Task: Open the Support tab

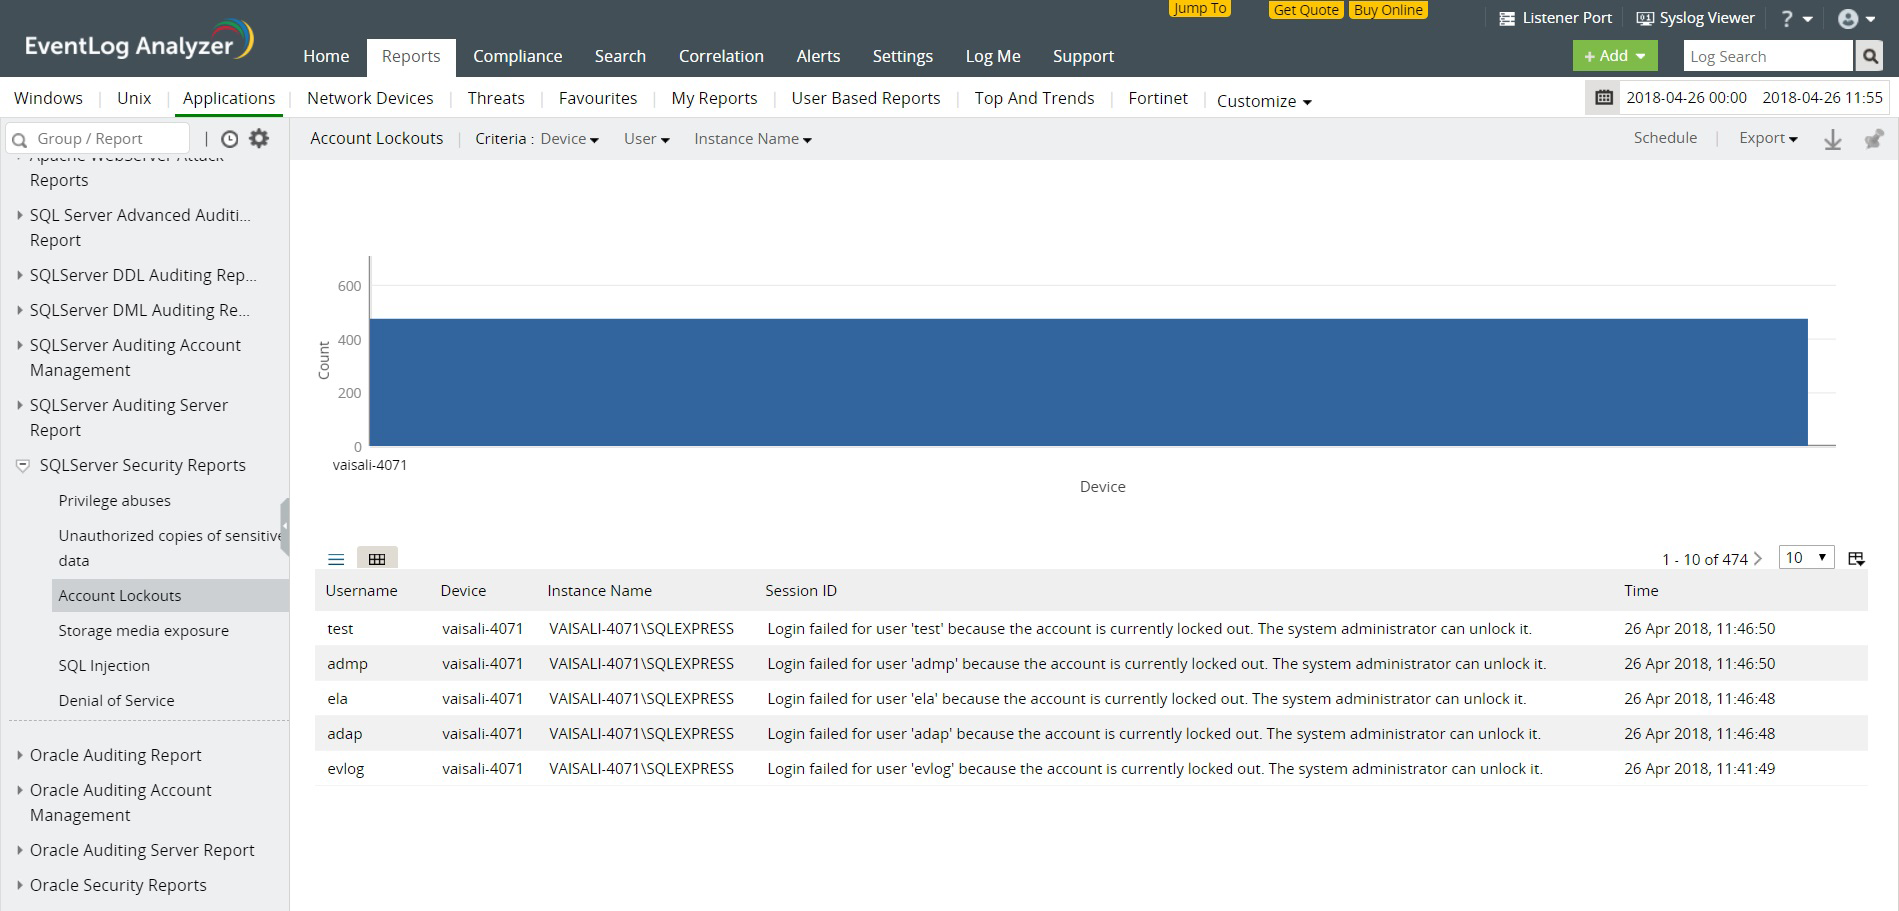Action: click(1083, 56)
